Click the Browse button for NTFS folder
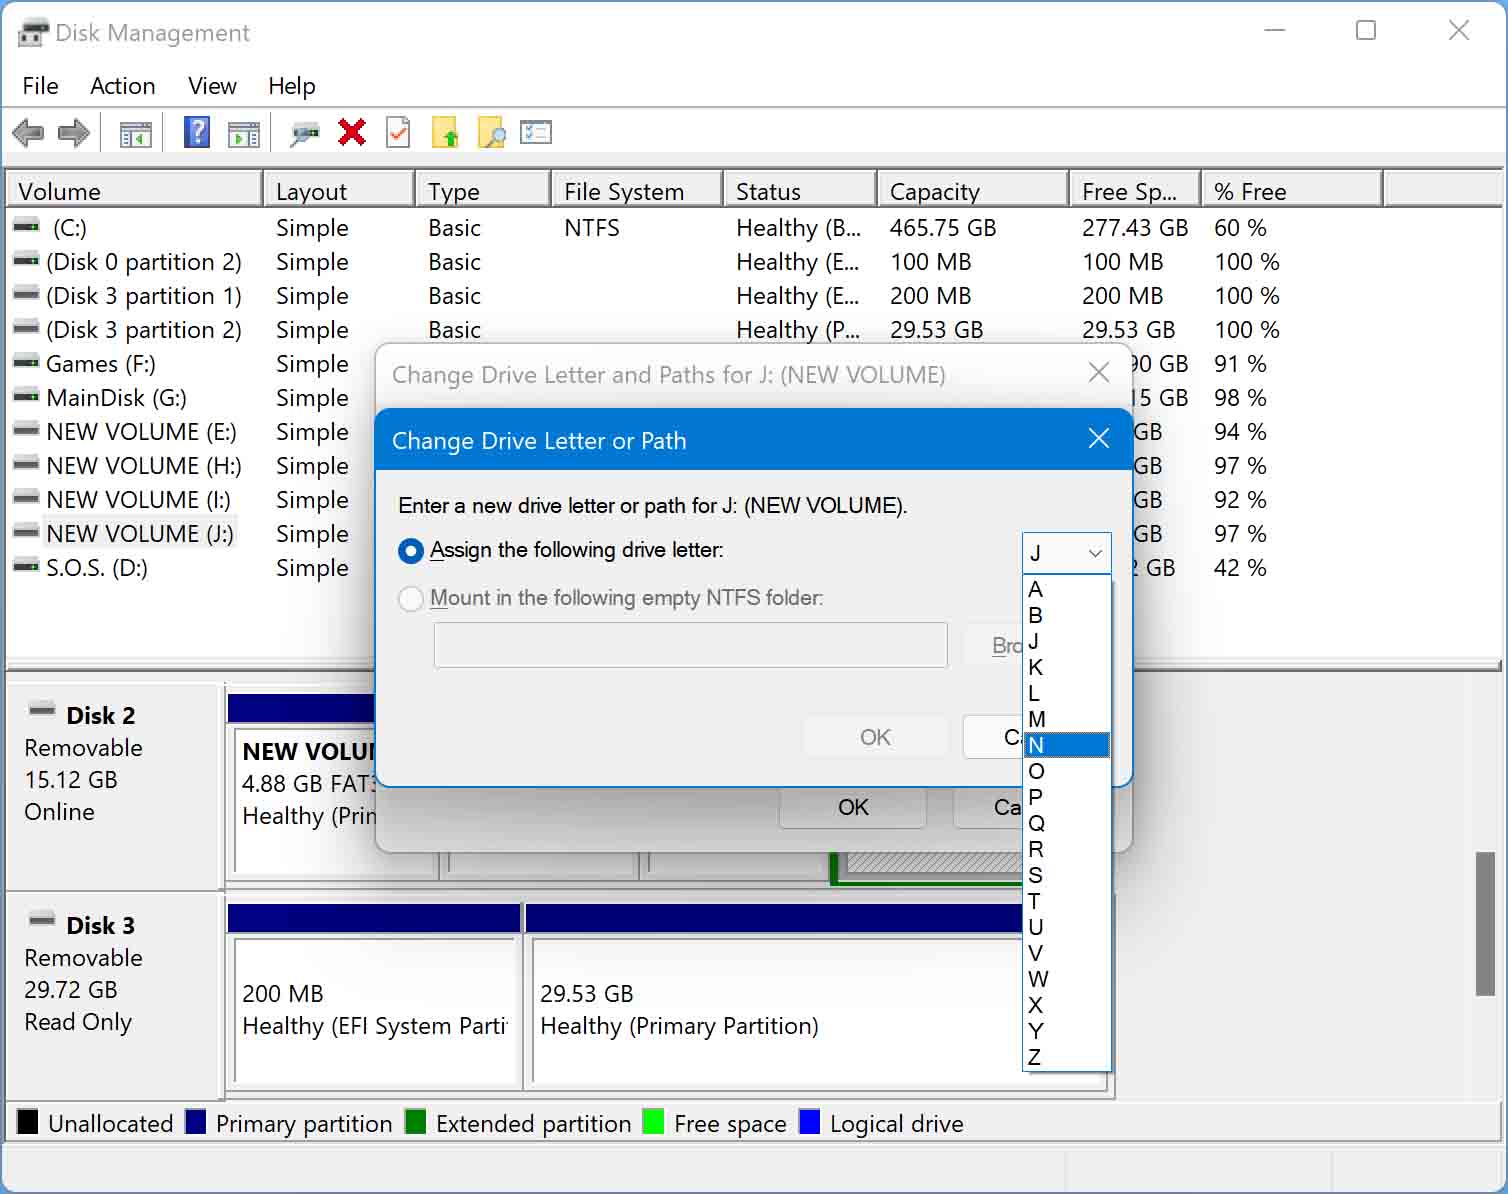Viewport: 1508px width, 1194px height. pos(993,646)
